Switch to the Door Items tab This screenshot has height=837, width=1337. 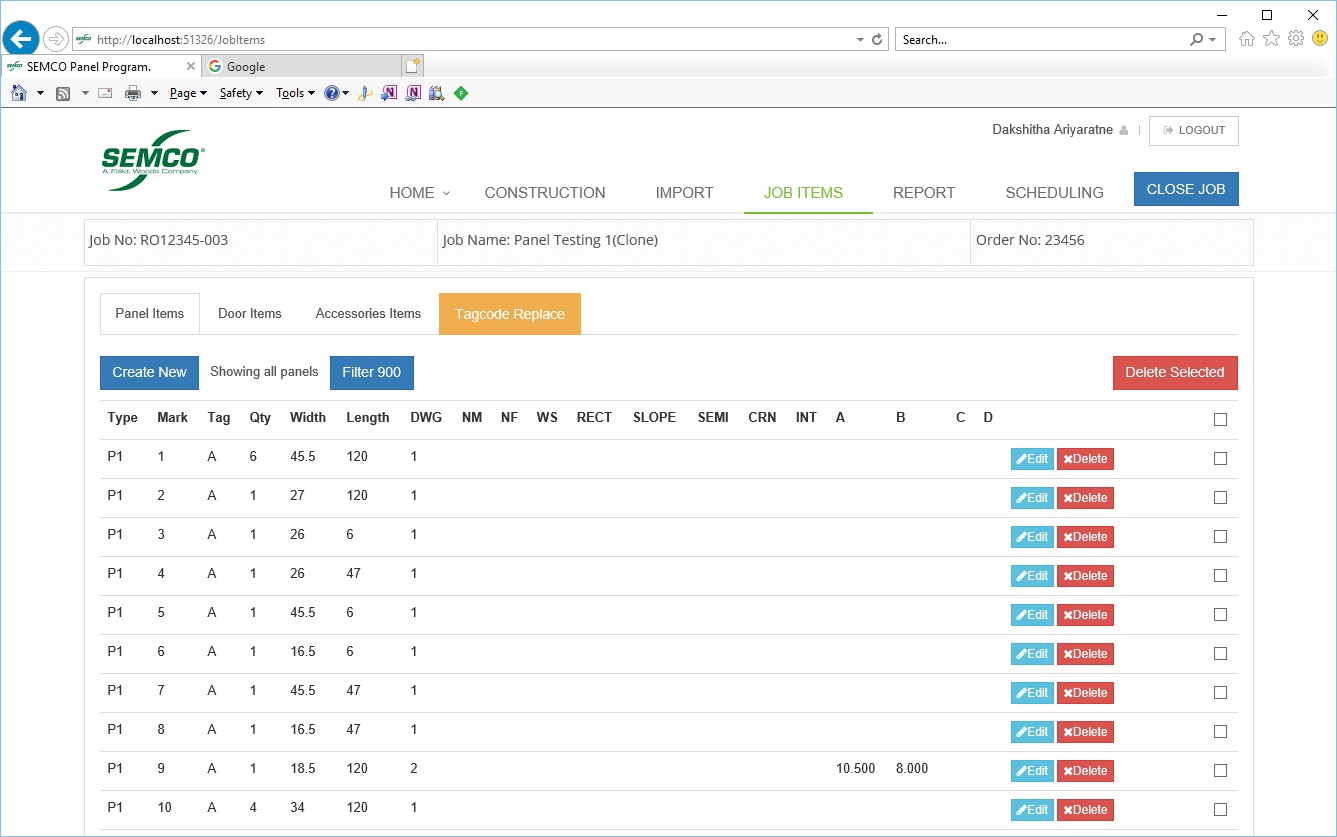250,314
